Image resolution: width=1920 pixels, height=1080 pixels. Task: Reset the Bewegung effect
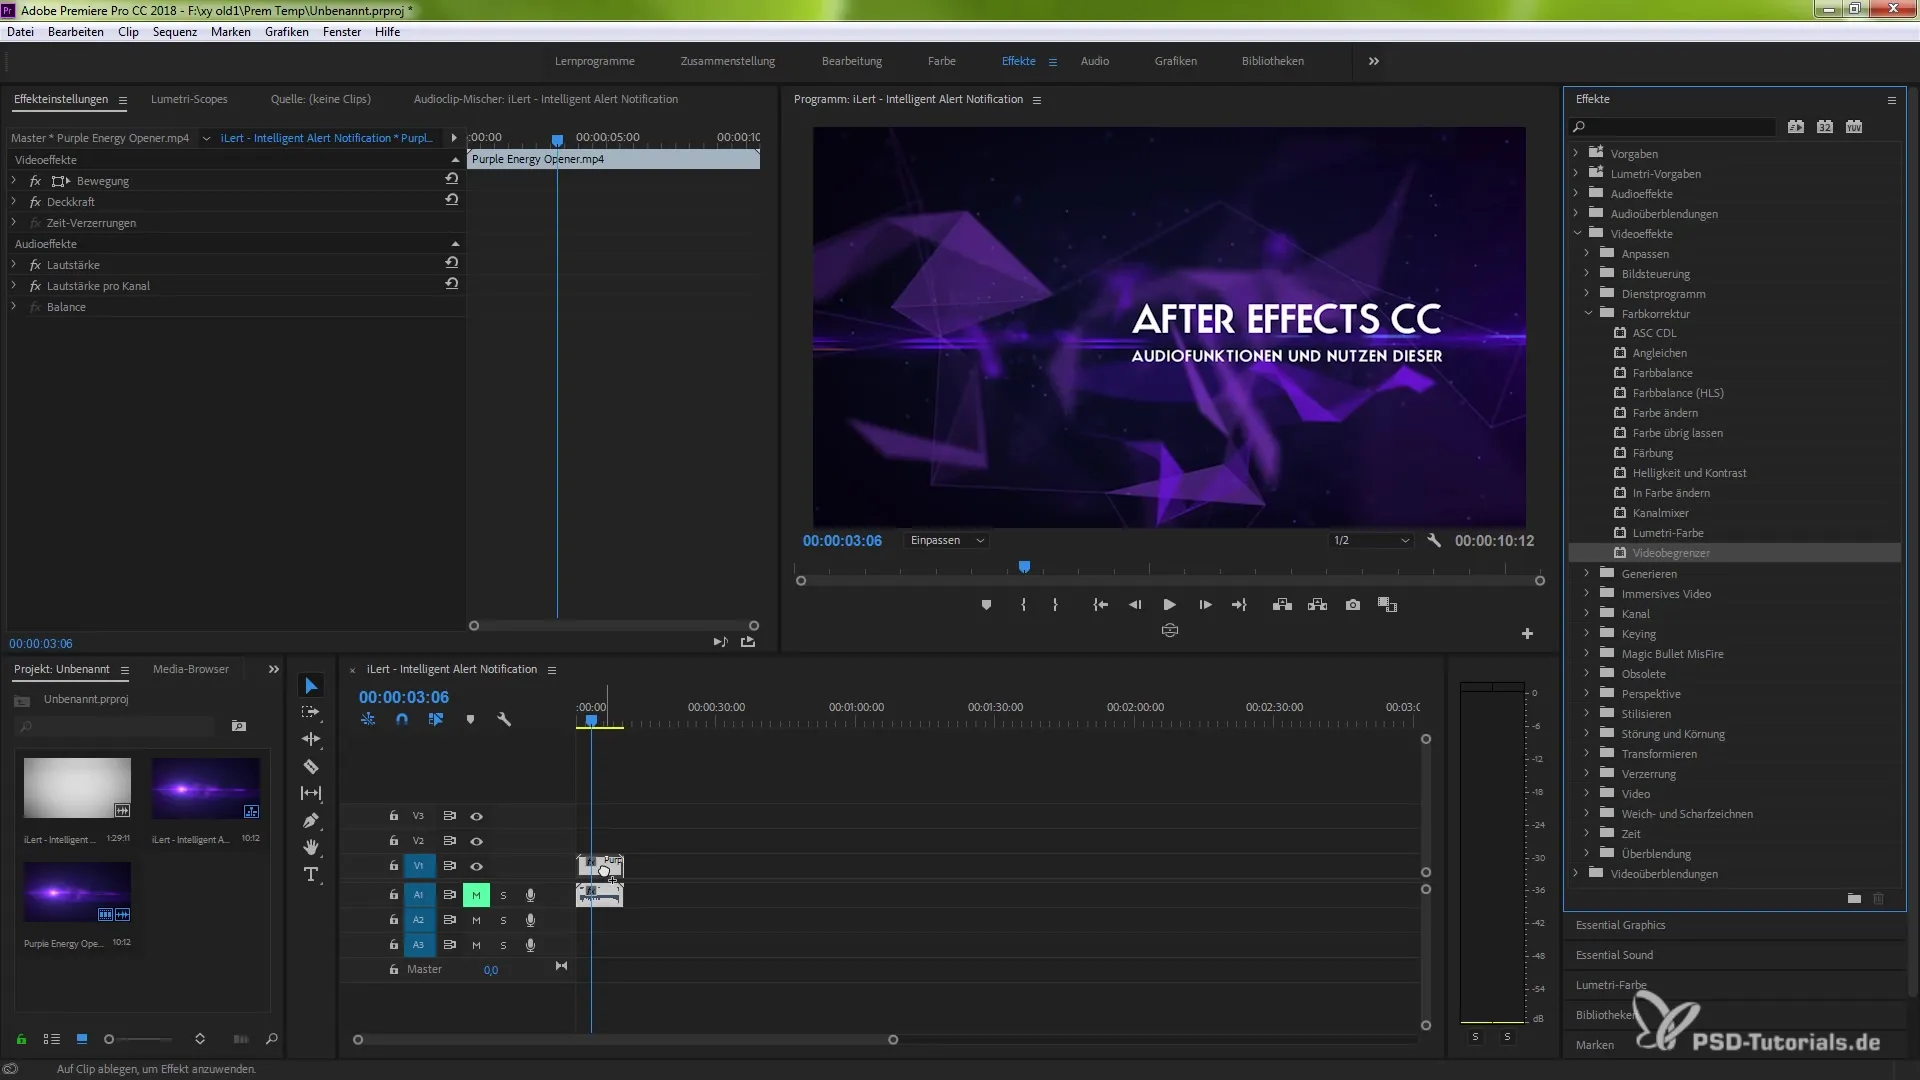(452, 179)
